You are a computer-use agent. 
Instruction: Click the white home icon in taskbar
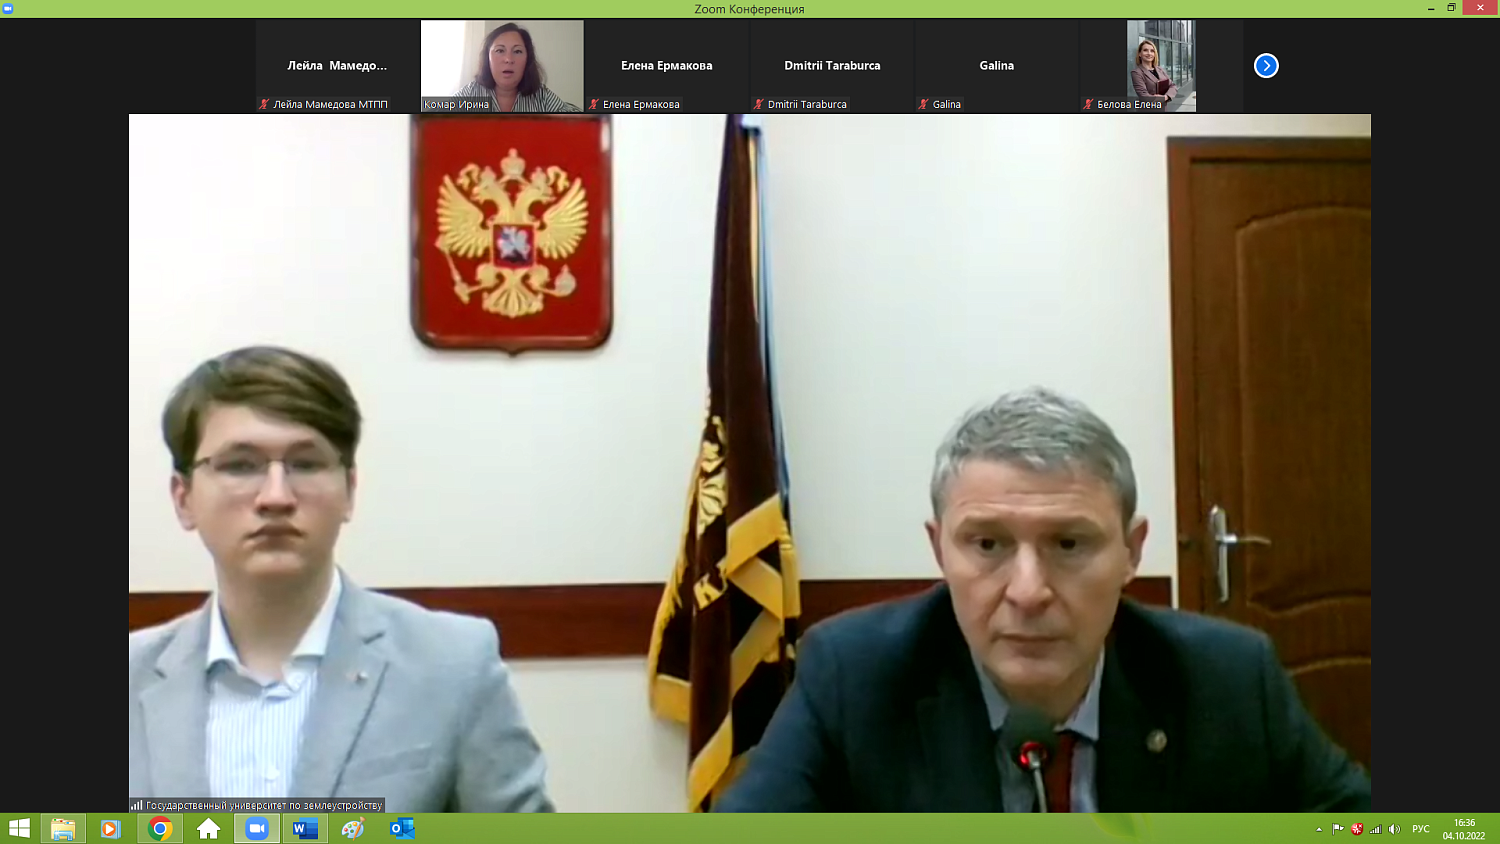[208, 829]
